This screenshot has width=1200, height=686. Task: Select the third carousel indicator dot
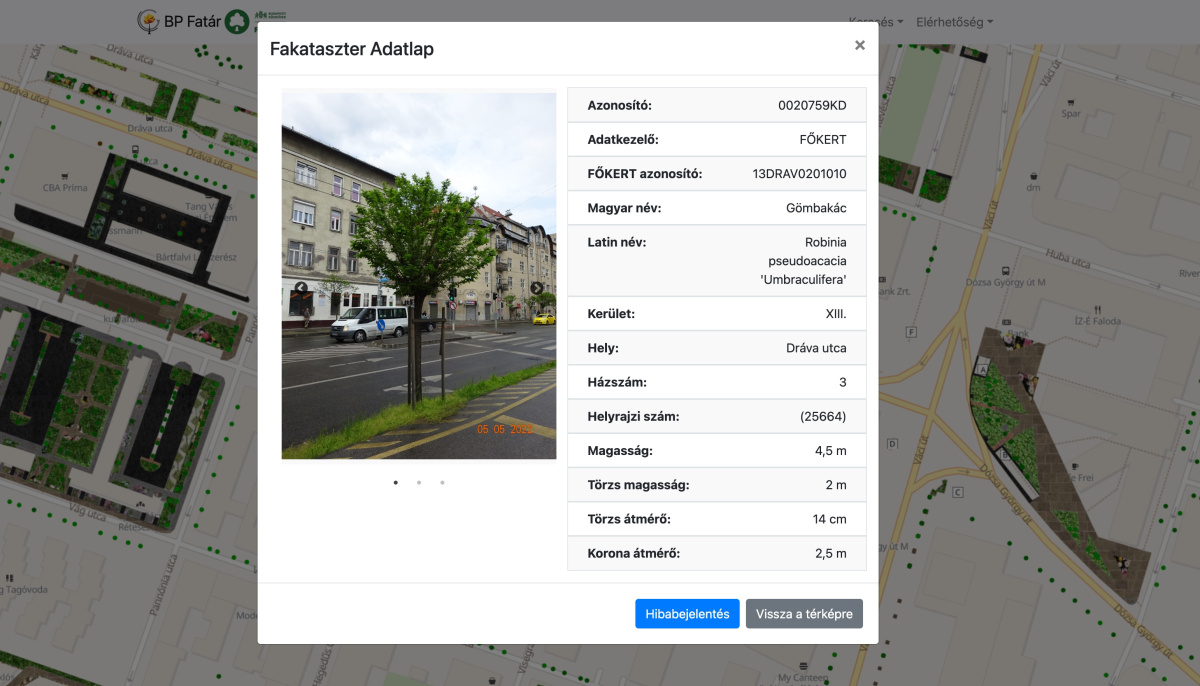click(442, 483)
